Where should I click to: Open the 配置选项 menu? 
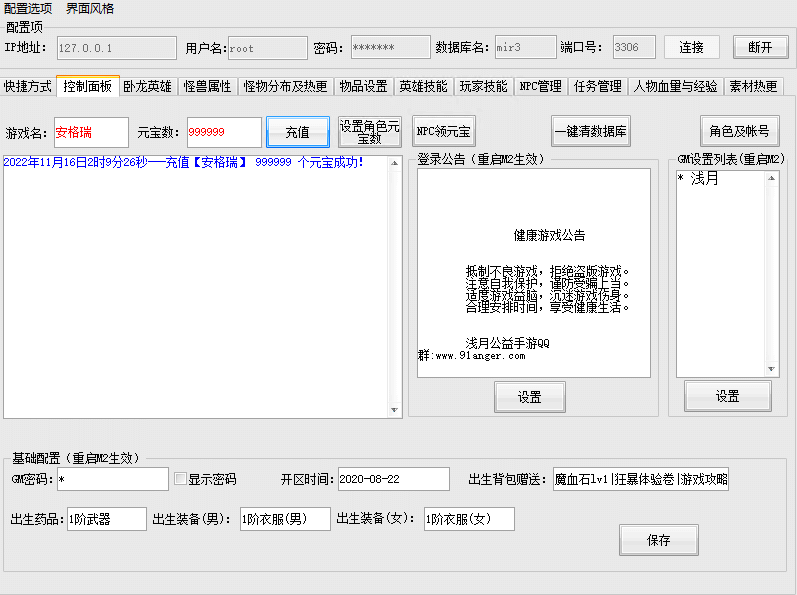tap(28, 8)
